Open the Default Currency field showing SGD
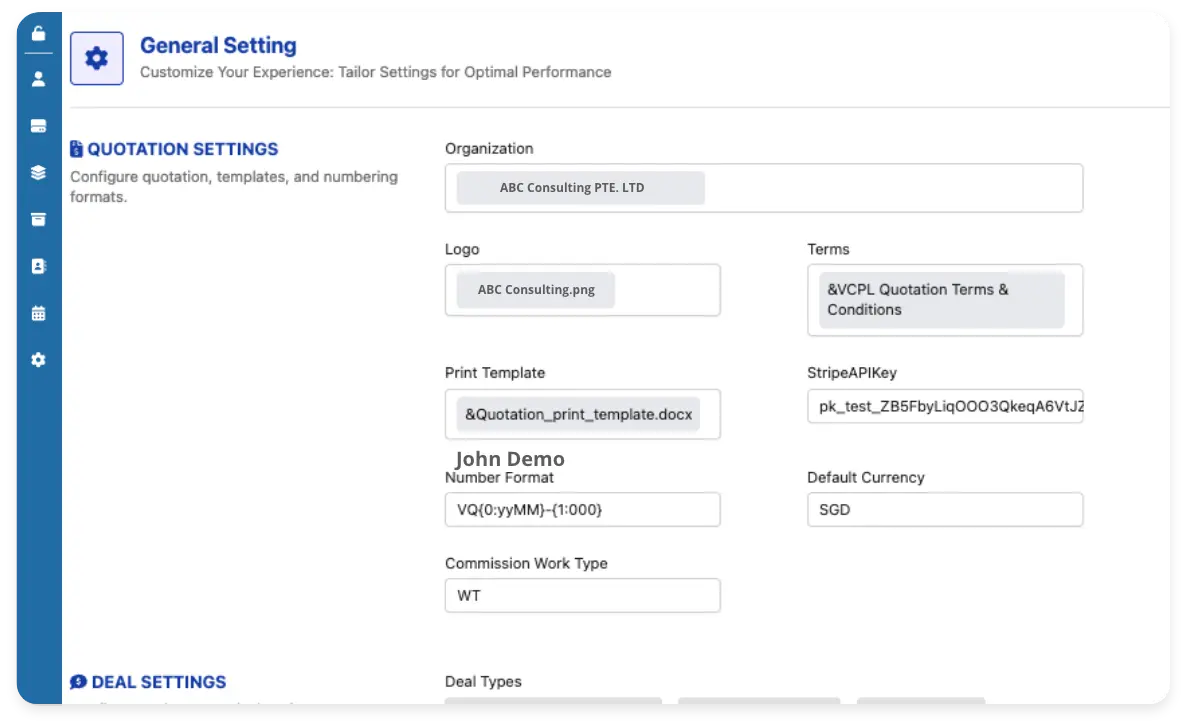The height and width of the screenshot is (728, 1188). click(x=945, y=510)
